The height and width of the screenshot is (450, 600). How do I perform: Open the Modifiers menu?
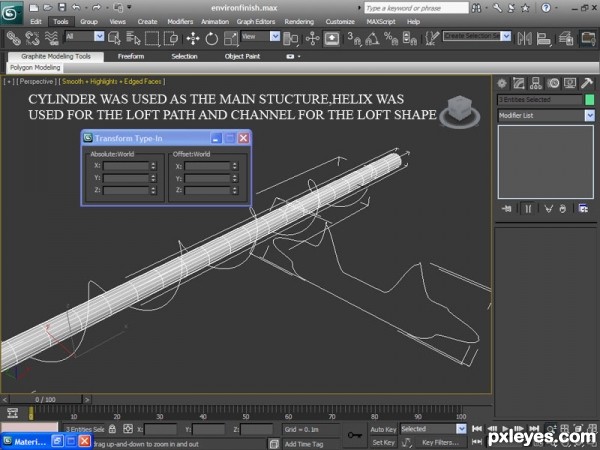pos(180,22)
